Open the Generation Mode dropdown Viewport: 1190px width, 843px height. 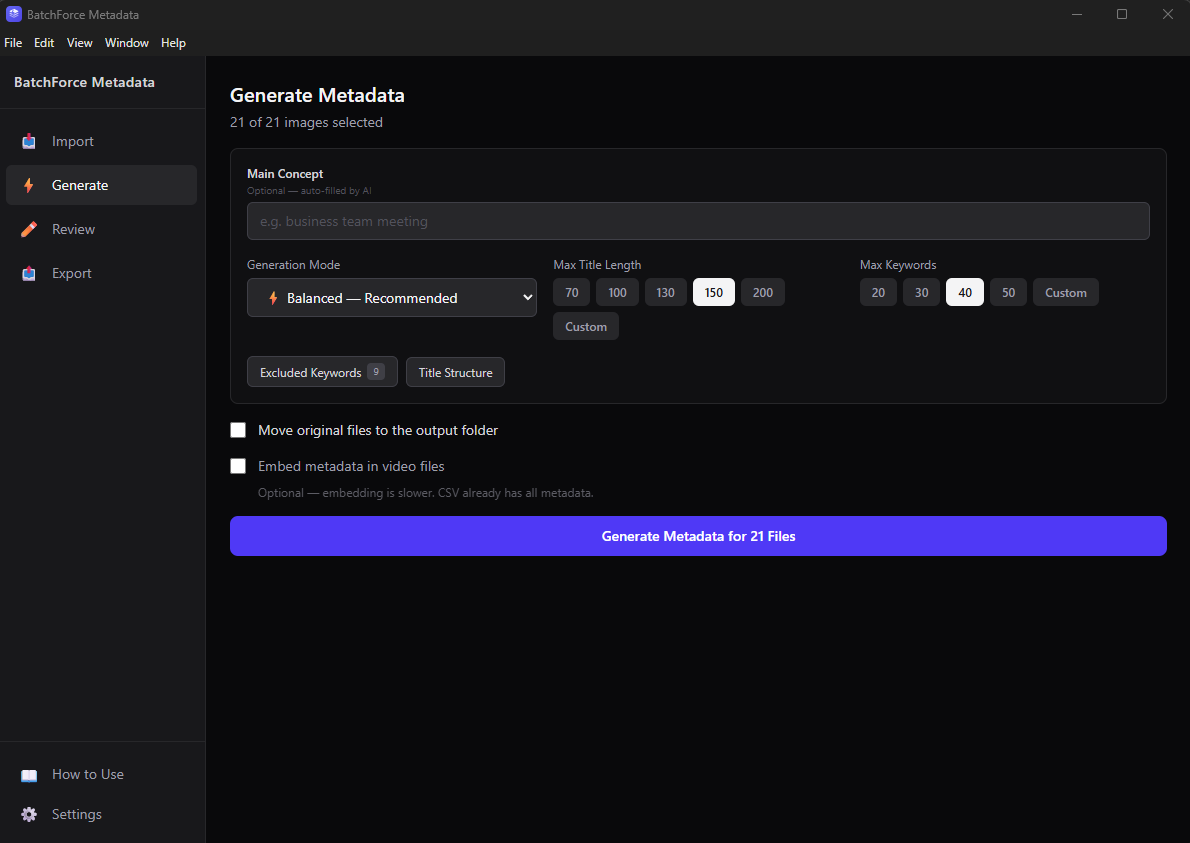click(x=391, y=297)
